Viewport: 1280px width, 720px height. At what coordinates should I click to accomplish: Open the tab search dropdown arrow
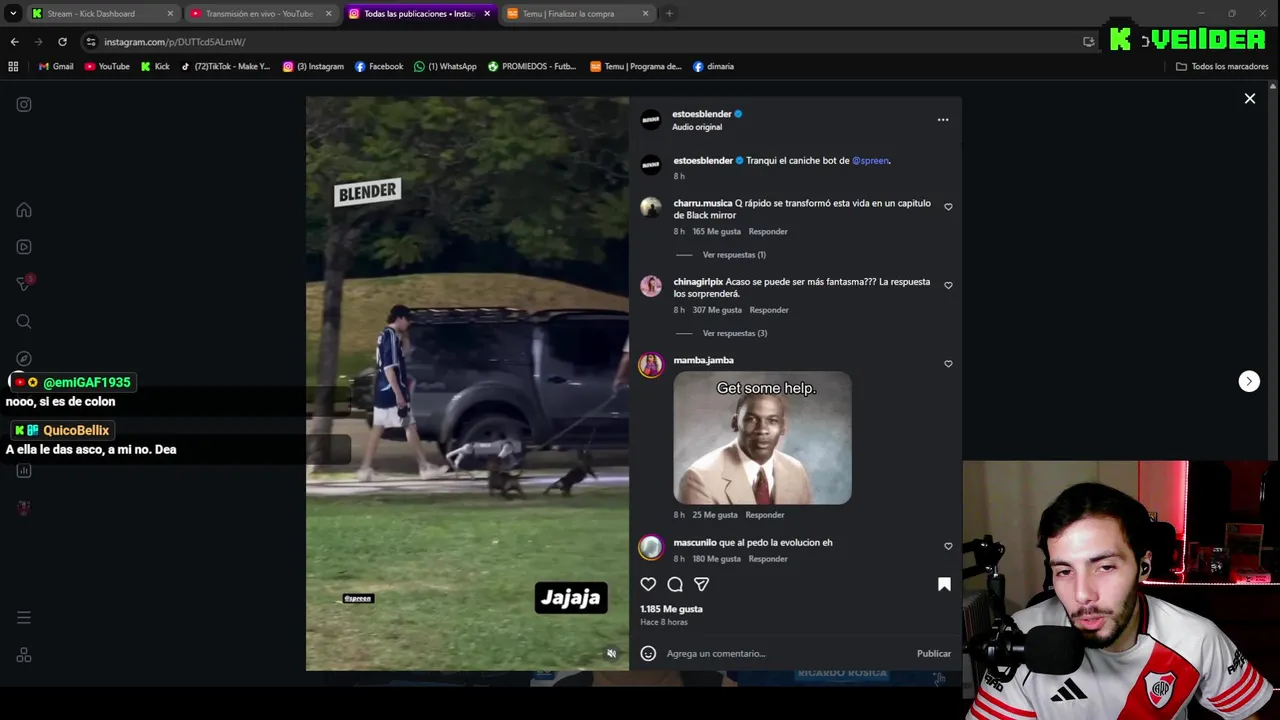pos(12,14)
